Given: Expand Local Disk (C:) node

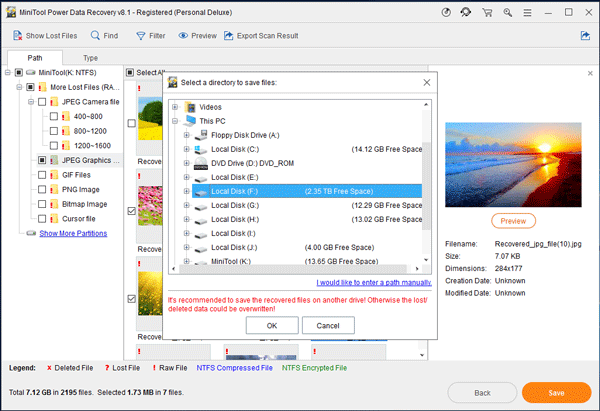Looking at the screenshot, I should point(186,149).
